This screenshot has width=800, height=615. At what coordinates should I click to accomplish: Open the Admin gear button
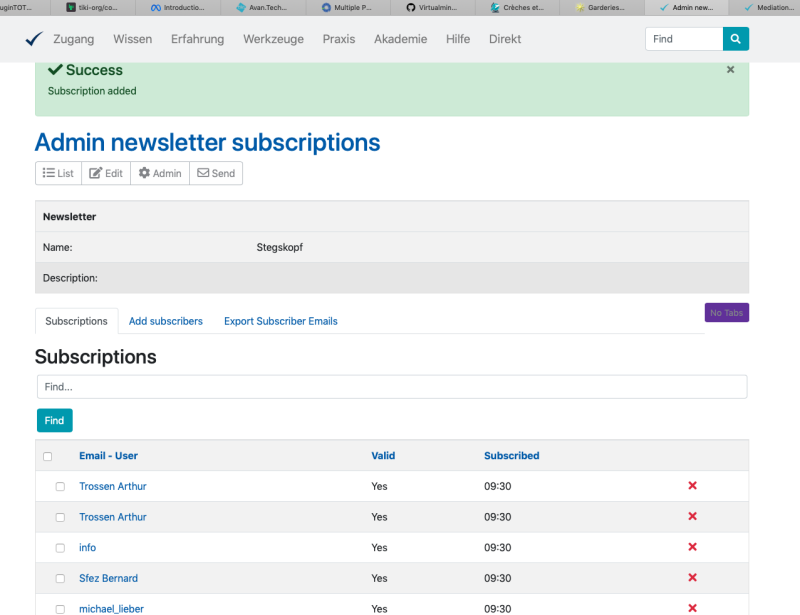coord(160,173)
